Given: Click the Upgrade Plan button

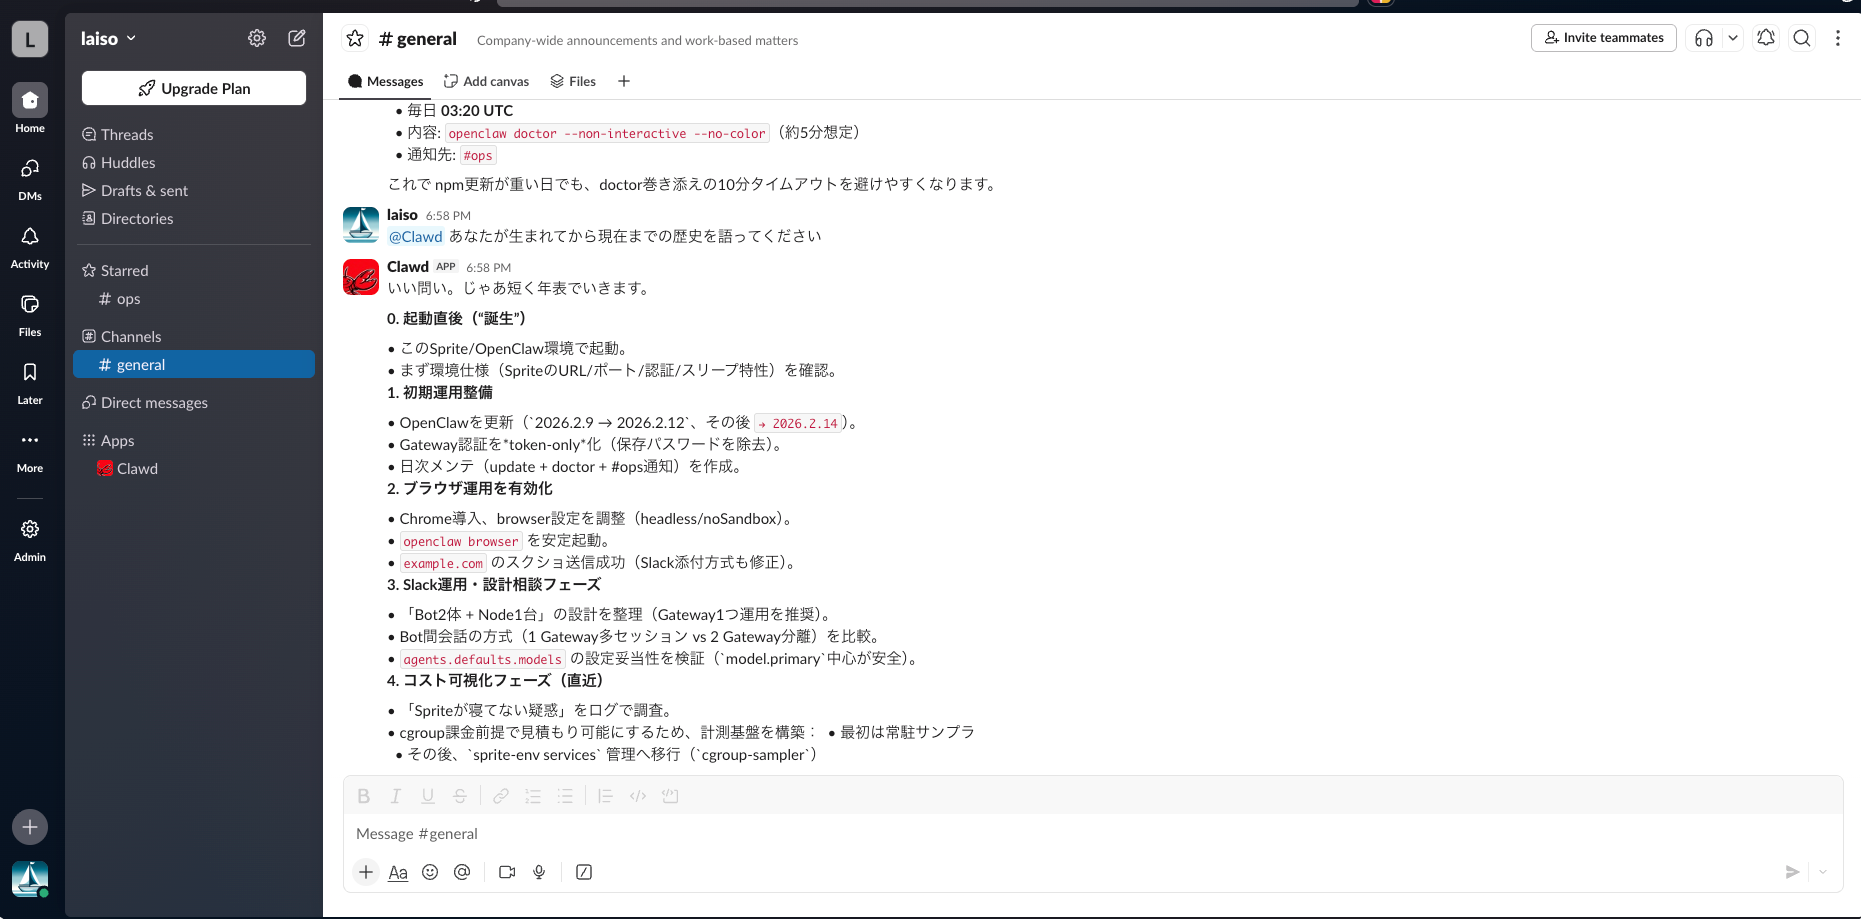Looking at the screenshot, I should click(x=194, y=88).
